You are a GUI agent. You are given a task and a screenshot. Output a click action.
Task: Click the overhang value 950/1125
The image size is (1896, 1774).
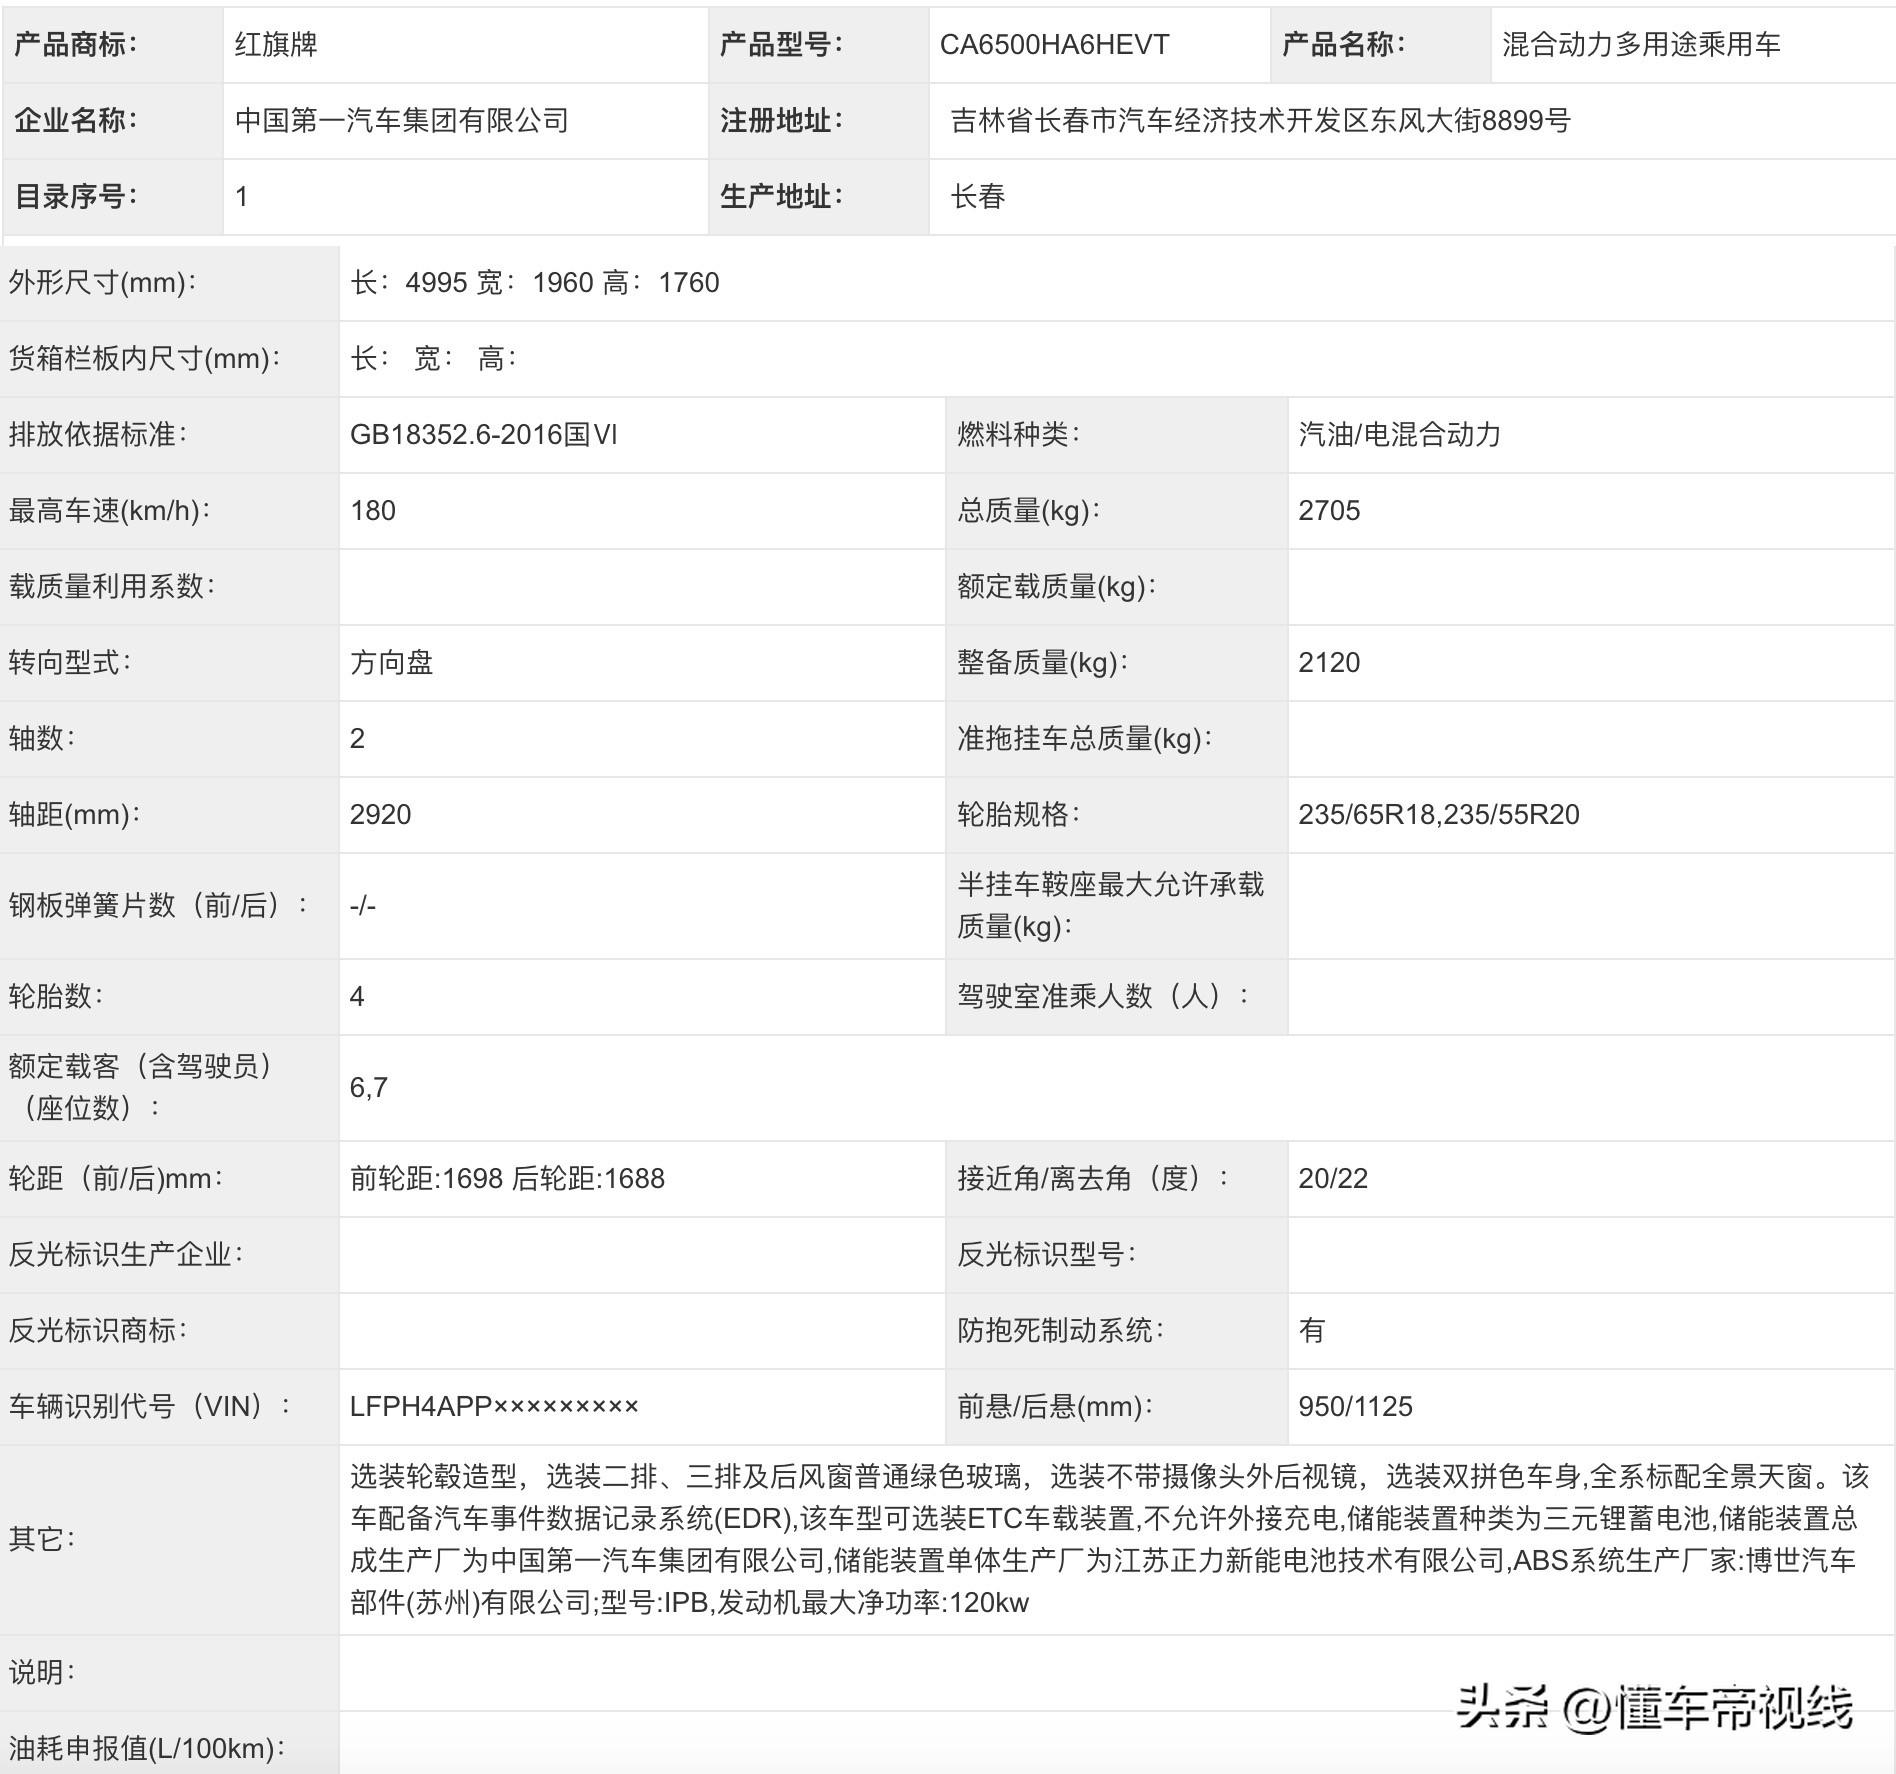tap(1355, 1406)
